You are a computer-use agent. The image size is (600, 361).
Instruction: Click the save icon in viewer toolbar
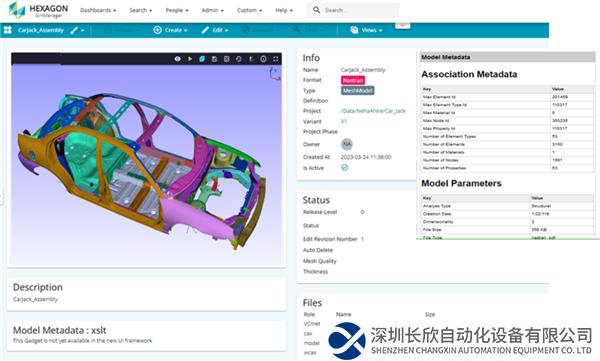(214, 59)
